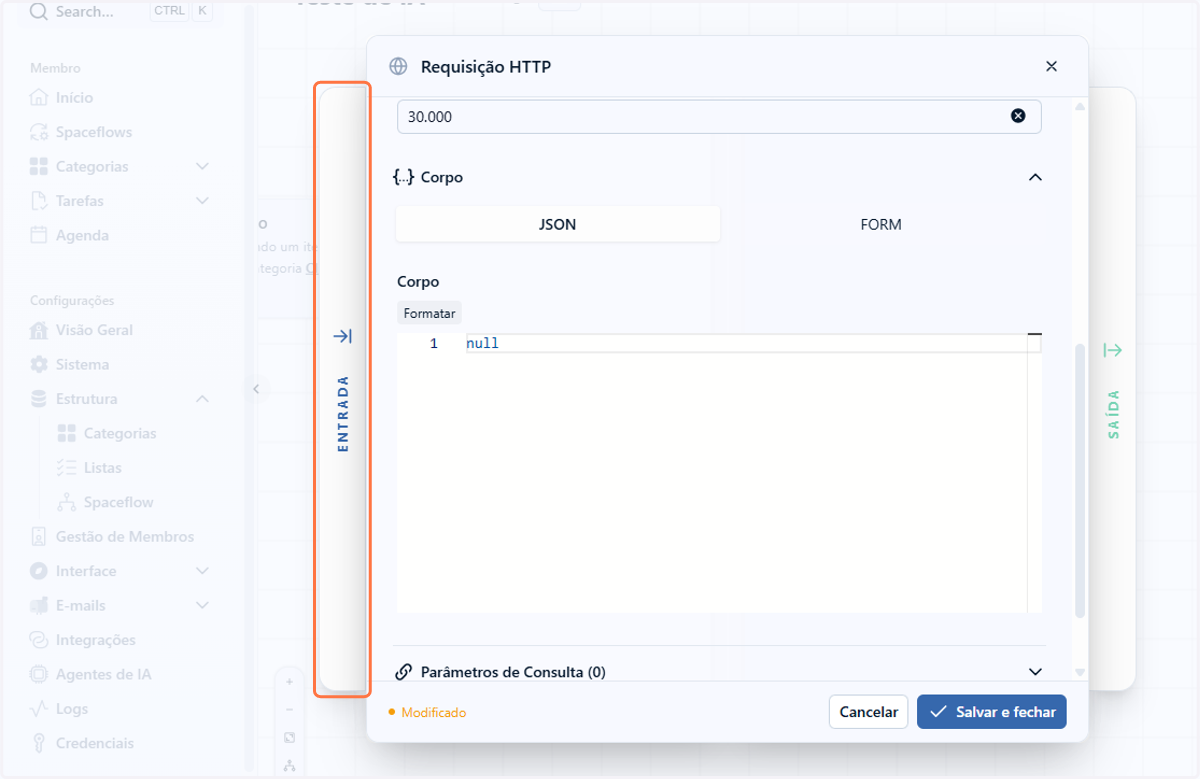
Task: Click the globe icon beside Requisição HTTP
Action: click(398, 67)
